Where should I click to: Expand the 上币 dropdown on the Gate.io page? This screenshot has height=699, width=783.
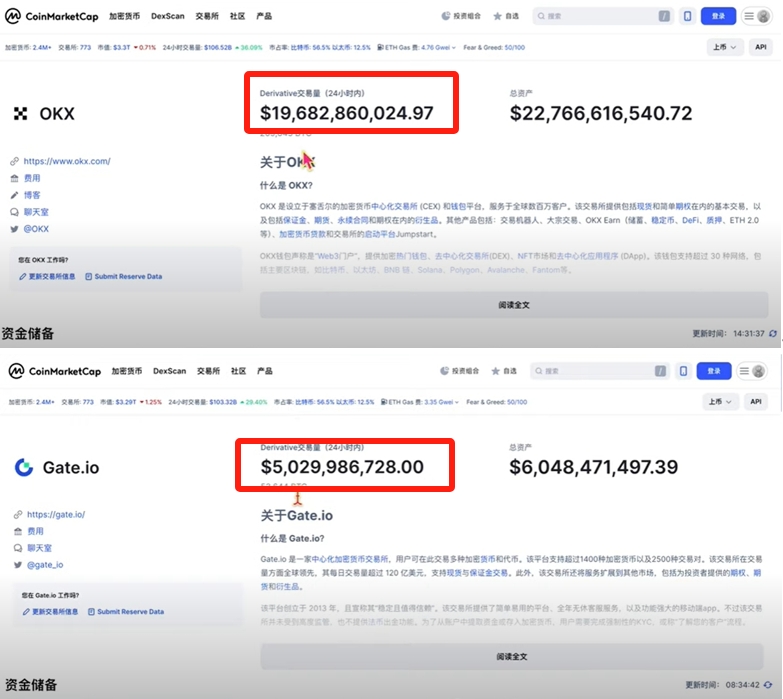click(x=721, y=401)
